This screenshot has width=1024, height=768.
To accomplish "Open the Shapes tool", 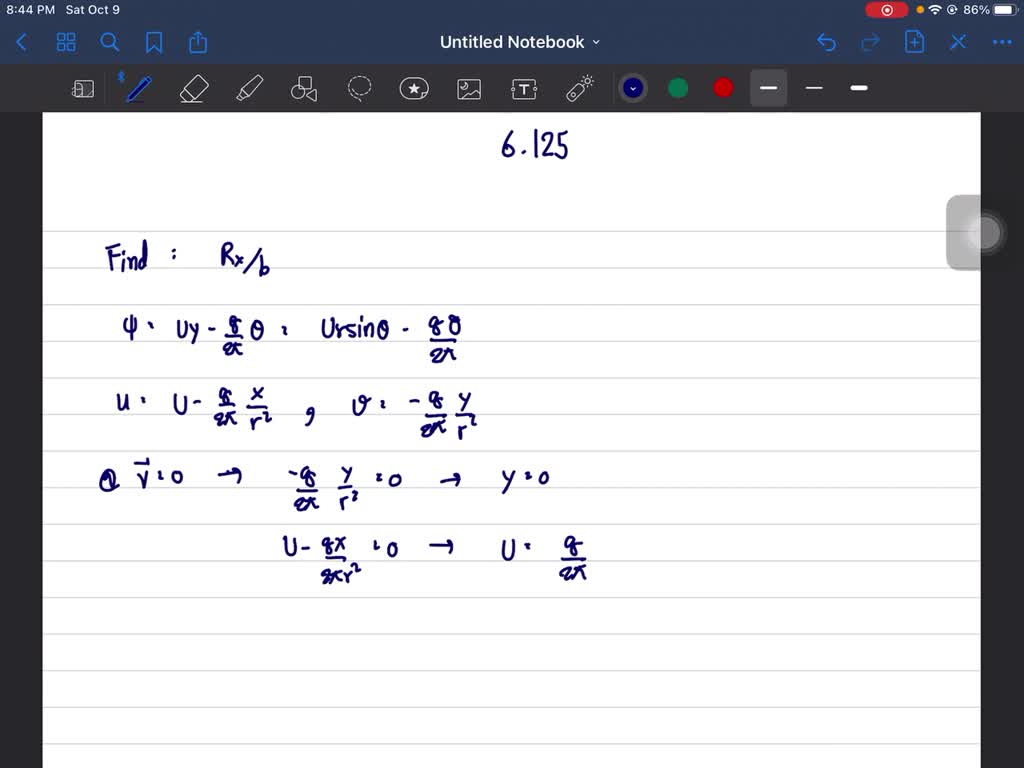I will point(303,88).
